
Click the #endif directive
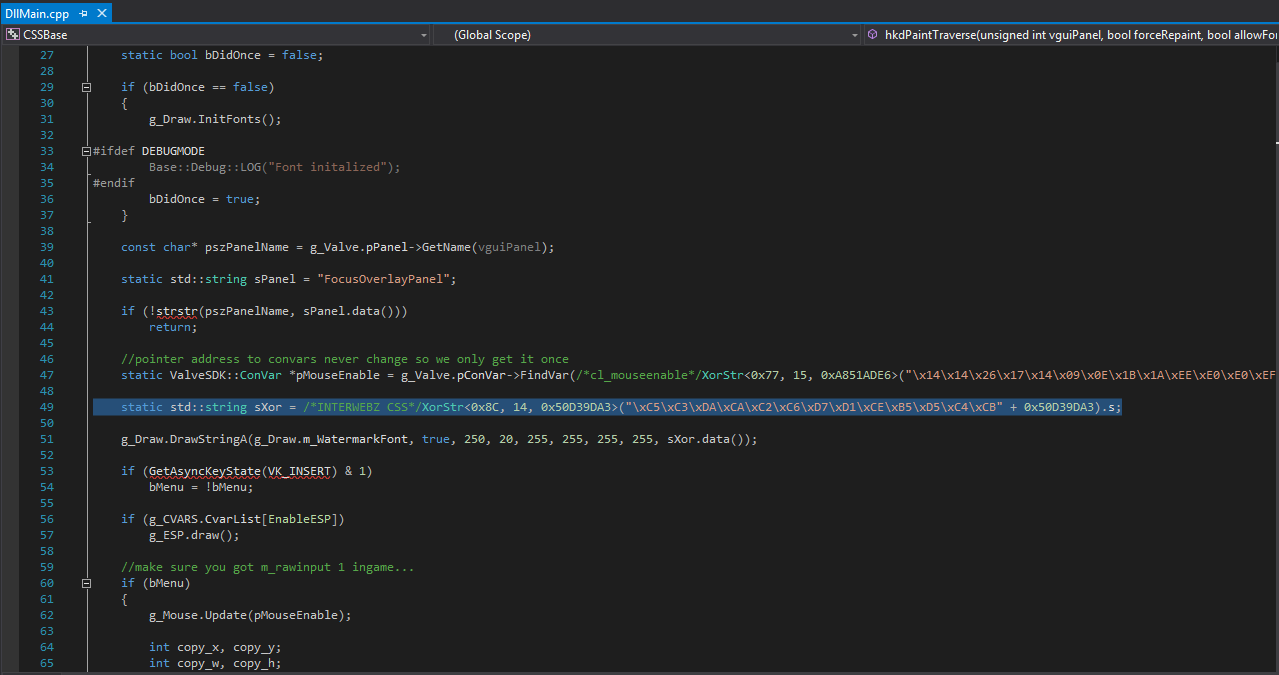[114, 183]
